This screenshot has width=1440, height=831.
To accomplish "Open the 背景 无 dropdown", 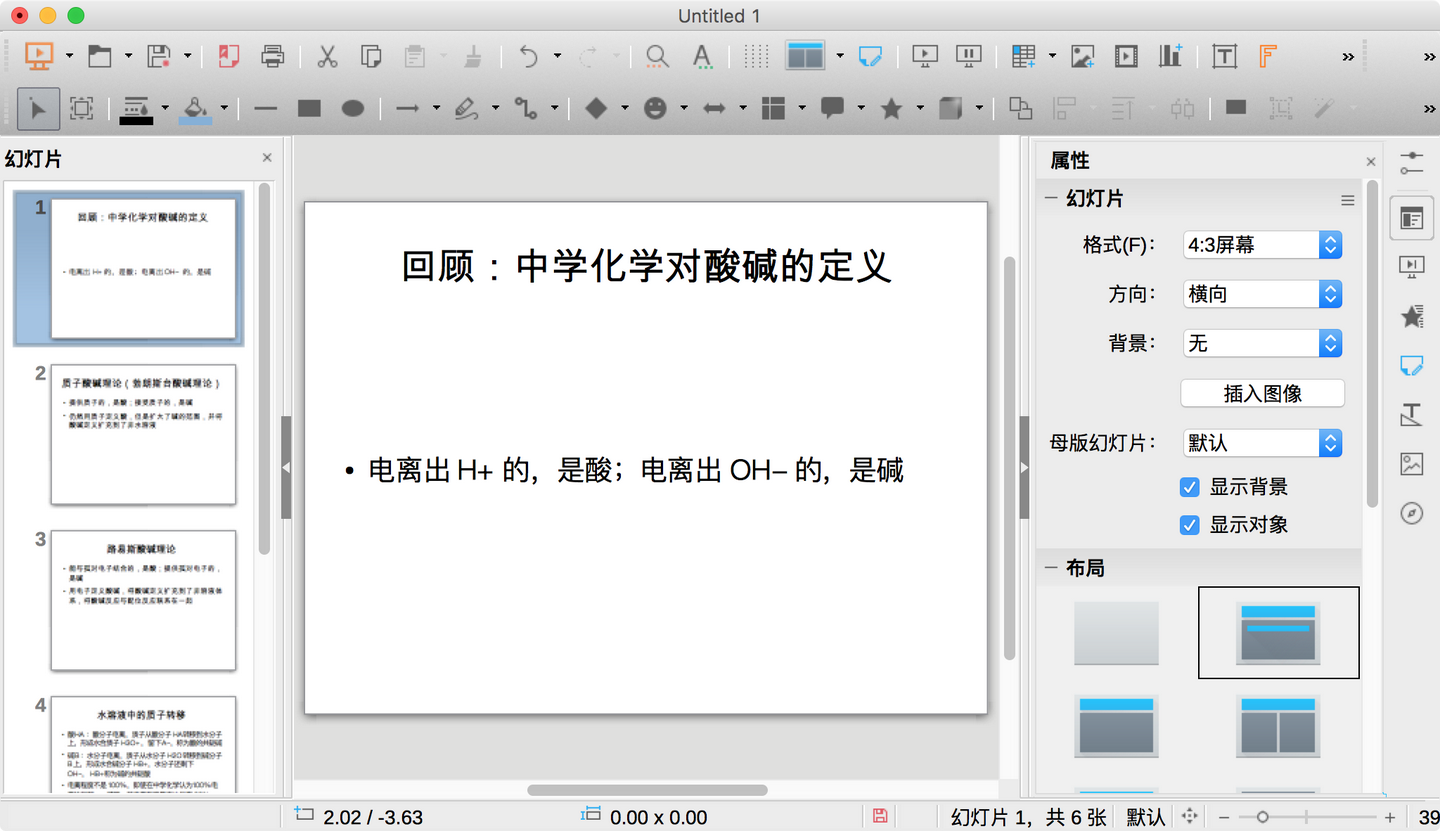I will coord(1262,343).
